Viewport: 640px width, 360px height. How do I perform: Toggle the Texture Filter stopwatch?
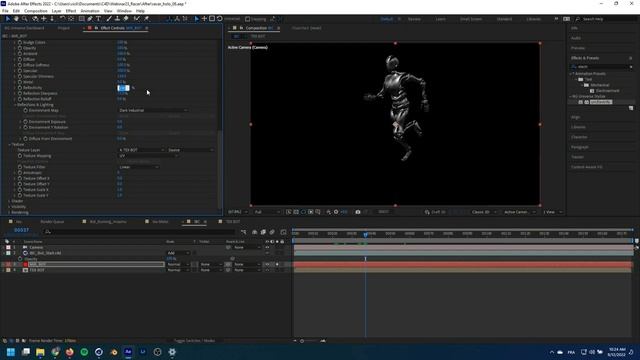[x=20, y=167]
